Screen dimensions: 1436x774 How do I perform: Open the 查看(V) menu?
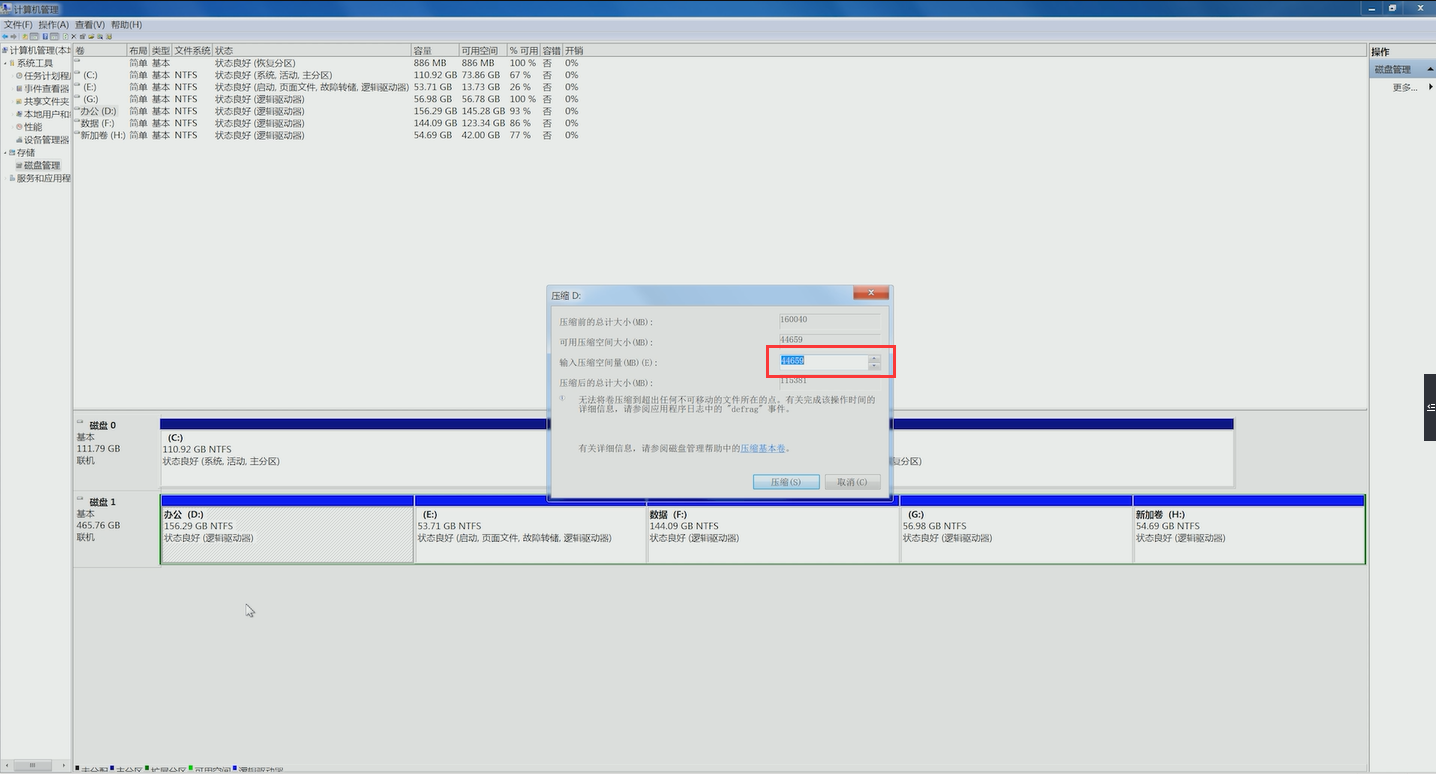90,24
